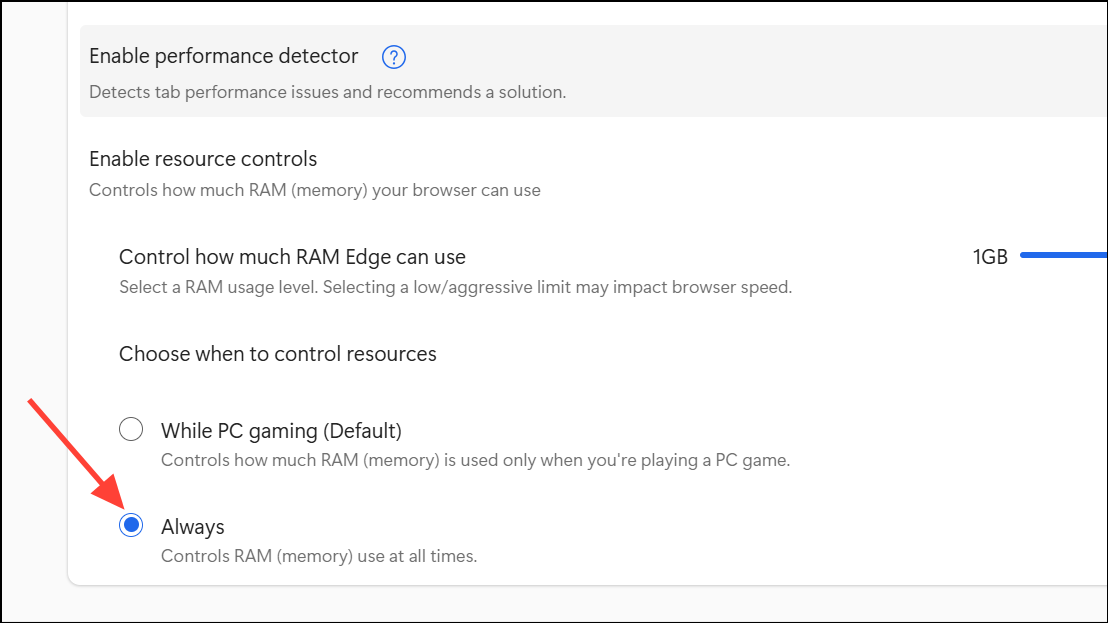Click the help icon beside Enable performance detector
Screen dimensions: 1108x623
394,57
